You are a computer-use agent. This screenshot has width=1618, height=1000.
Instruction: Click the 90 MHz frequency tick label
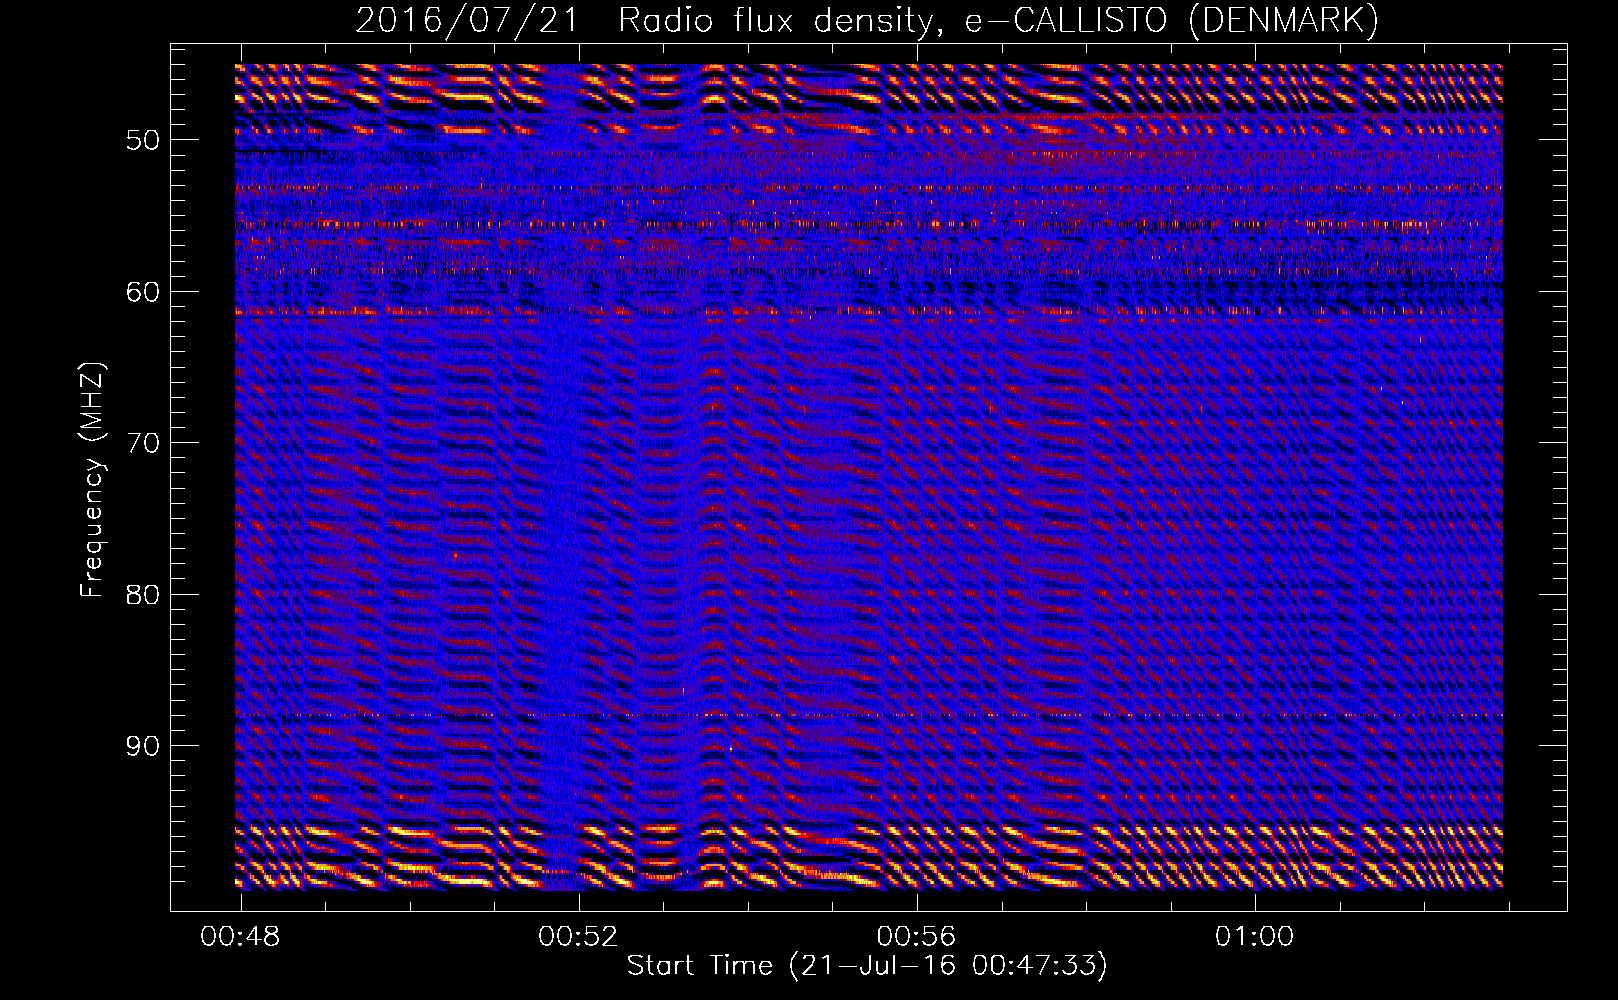point(142,746)
